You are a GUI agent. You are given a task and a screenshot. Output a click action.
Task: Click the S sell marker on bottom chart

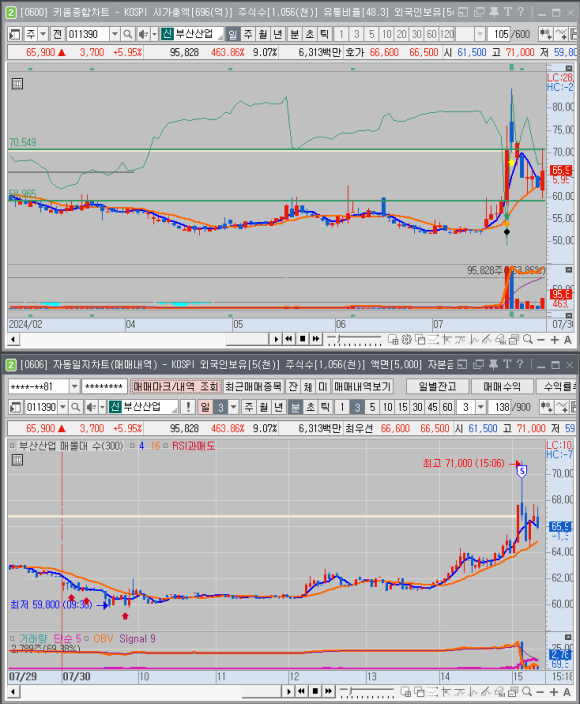(x=522, y=471)
